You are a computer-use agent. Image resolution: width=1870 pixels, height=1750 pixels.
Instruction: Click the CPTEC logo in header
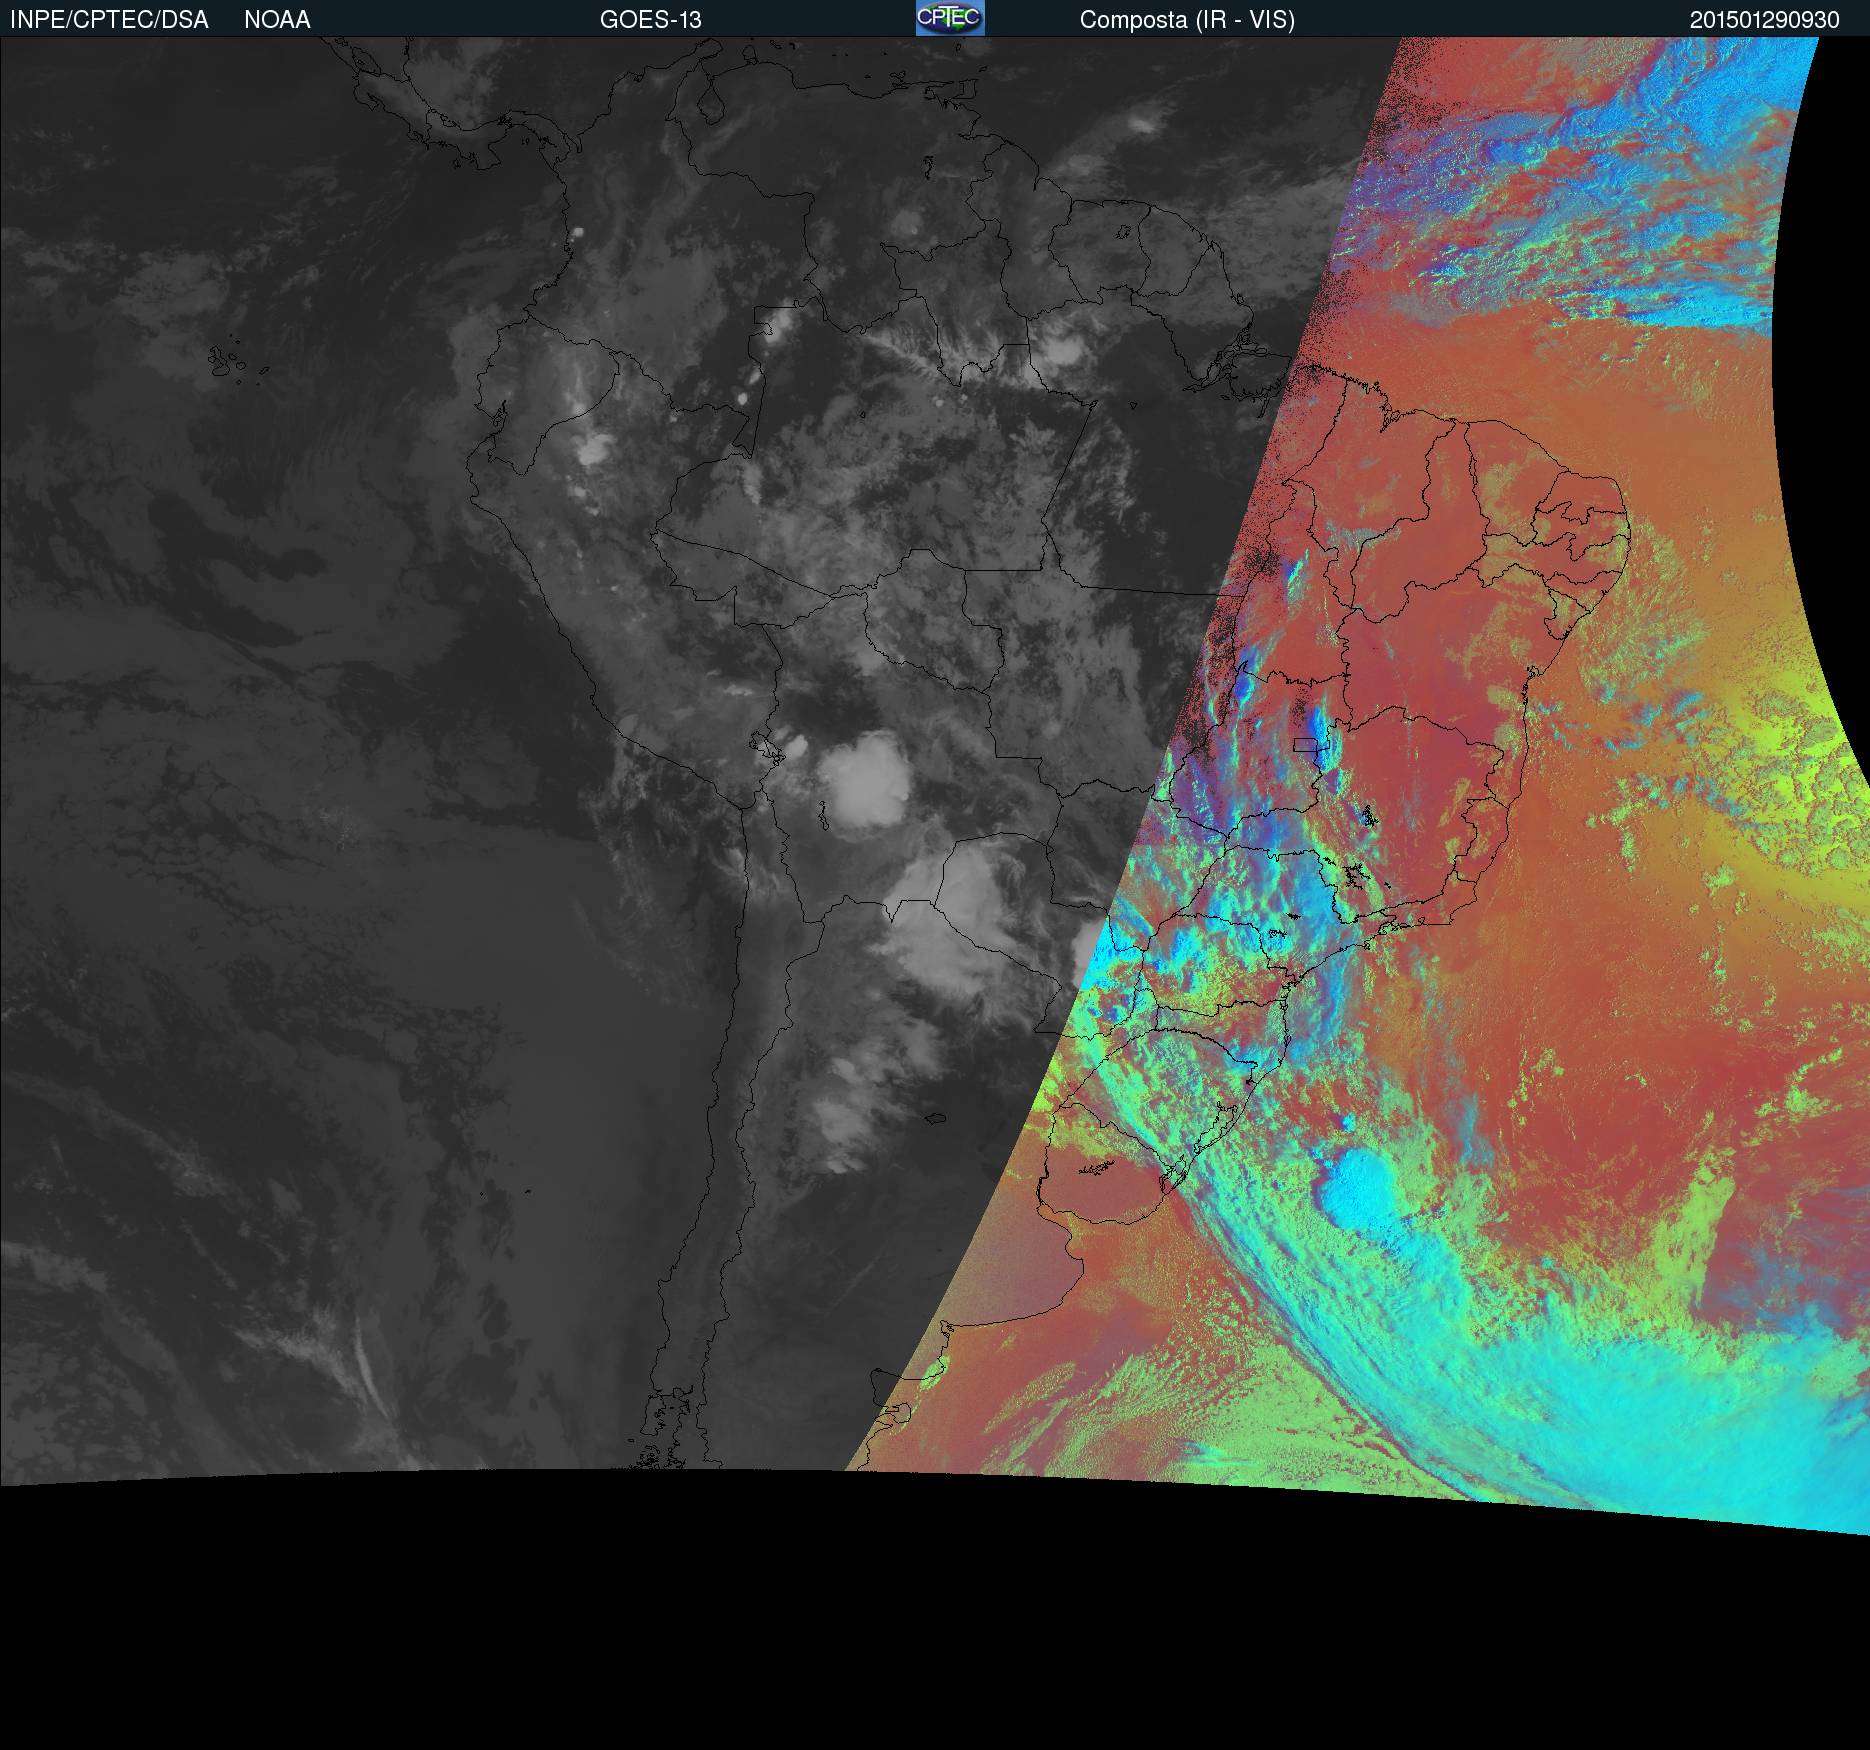click(x=950, y=18)
